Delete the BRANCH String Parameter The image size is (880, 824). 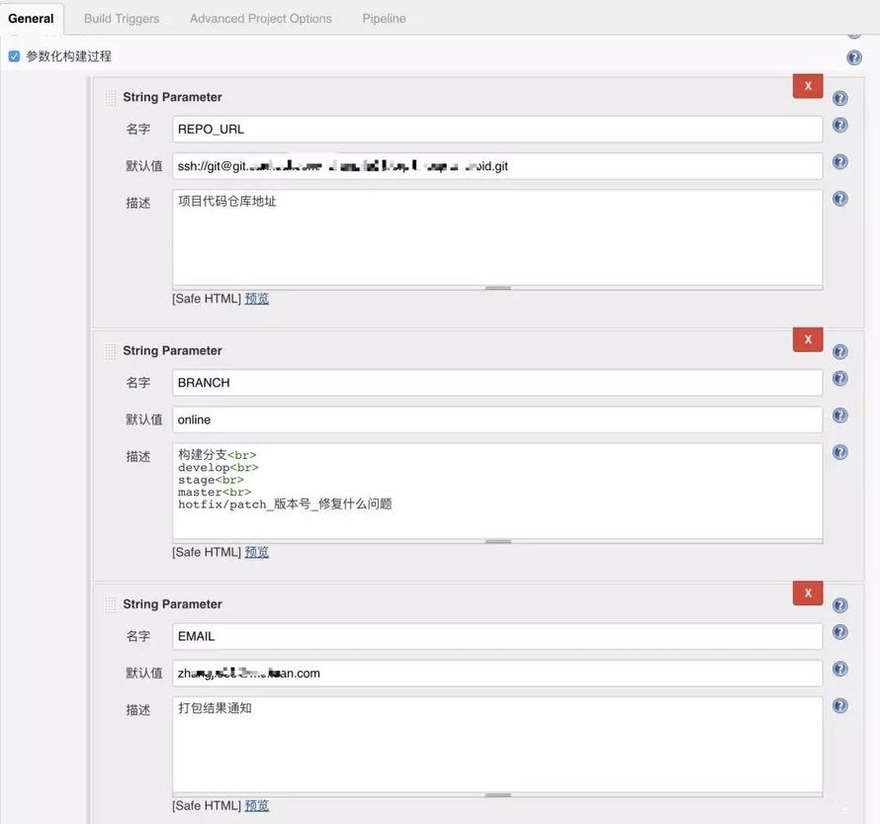(x=808, y=339)
